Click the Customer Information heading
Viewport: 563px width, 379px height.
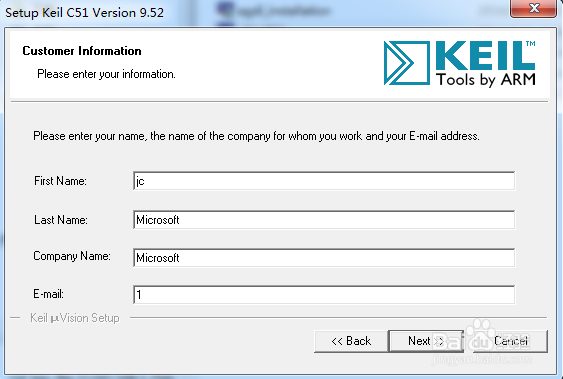click(x=82, y=51)
